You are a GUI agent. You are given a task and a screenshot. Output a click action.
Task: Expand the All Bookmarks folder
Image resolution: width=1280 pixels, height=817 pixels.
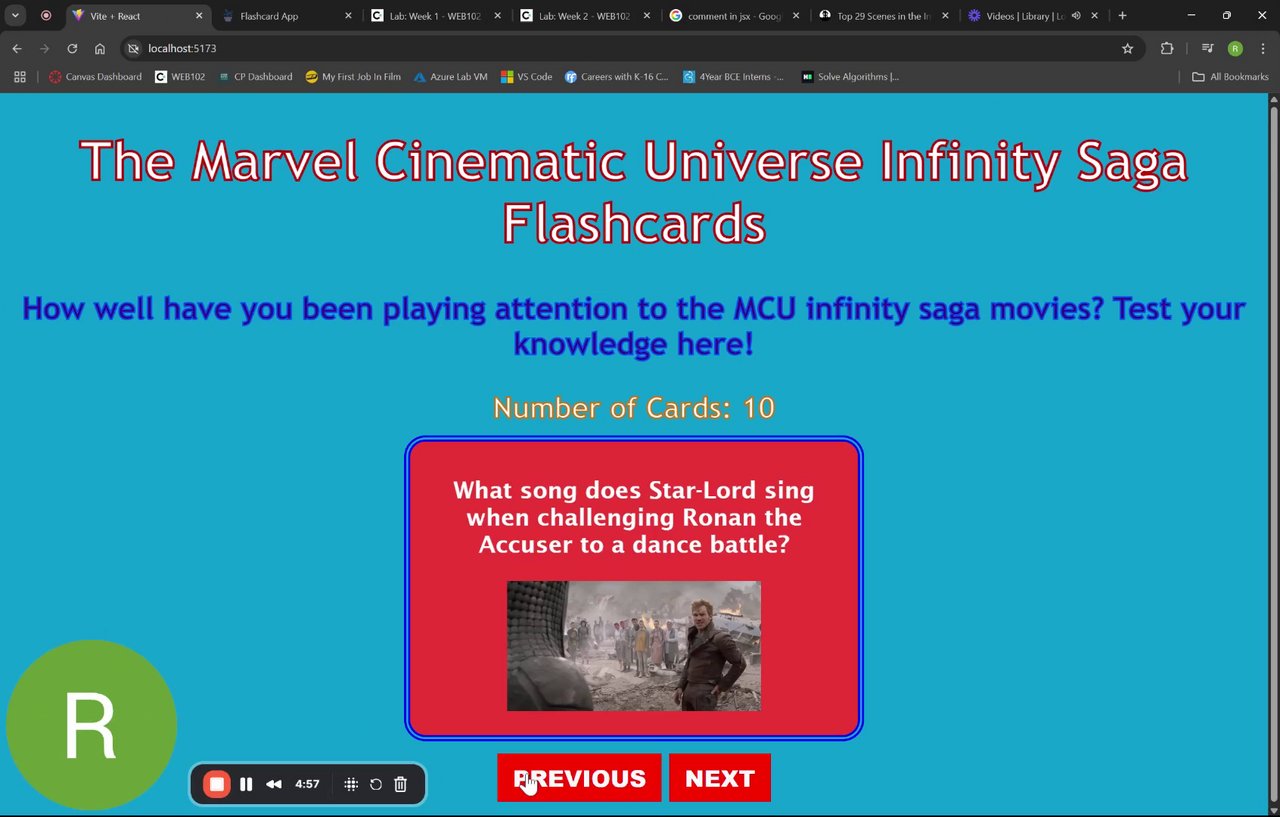[x=1230, y=76]
